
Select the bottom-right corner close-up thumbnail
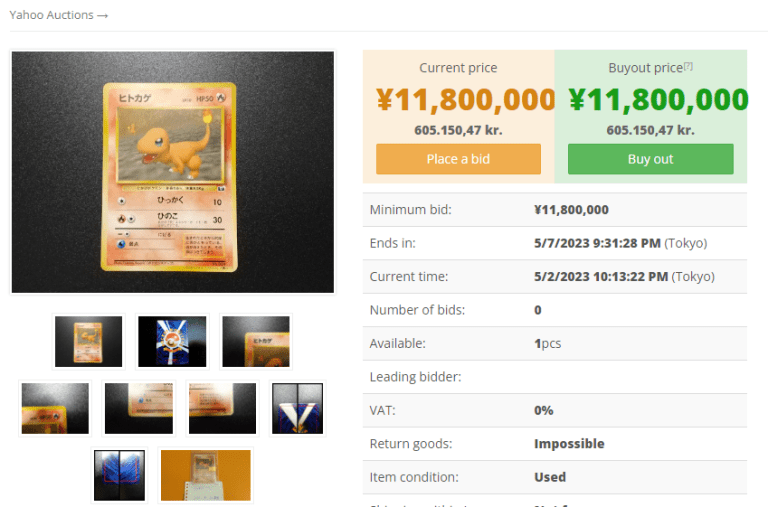[x=222, y=409]
